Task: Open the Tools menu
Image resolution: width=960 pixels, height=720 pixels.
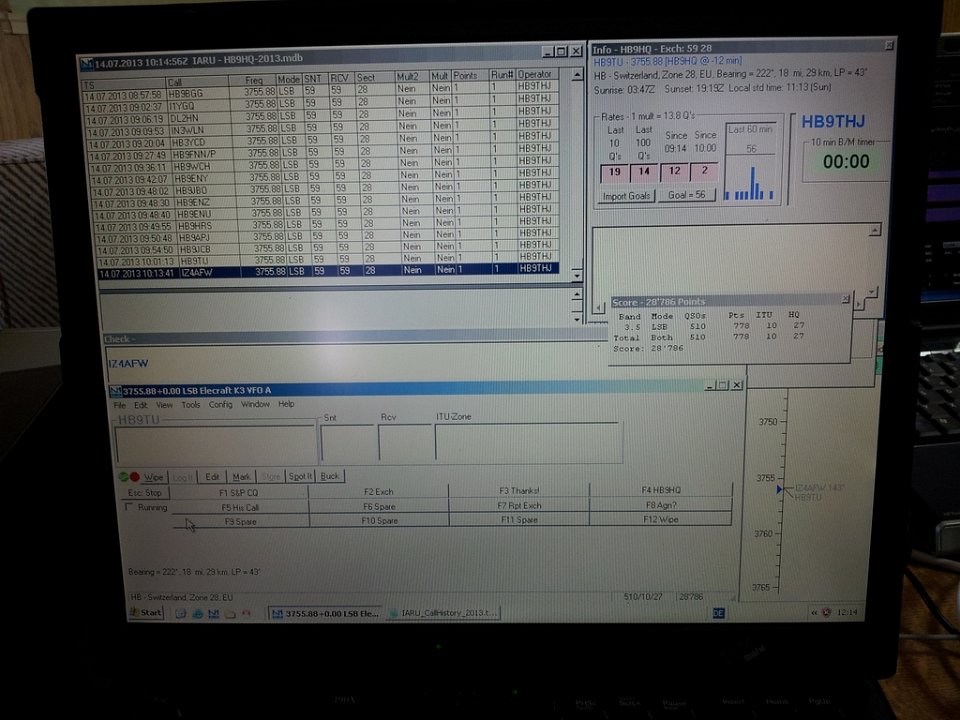Action: pyautogui.click(x=190, y=405)
